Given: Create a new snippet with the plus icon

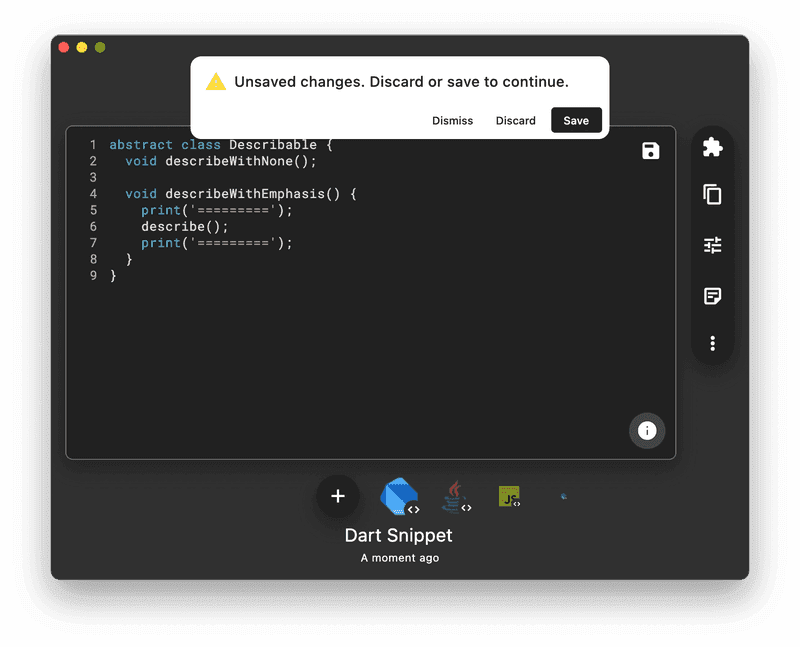Looking at the screenshot, I should tap(337, 496).
